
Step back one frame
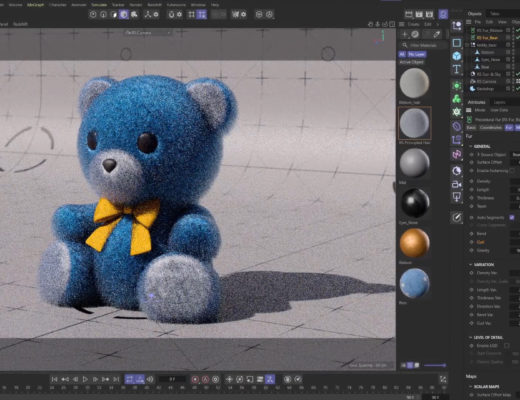[75, 379]
